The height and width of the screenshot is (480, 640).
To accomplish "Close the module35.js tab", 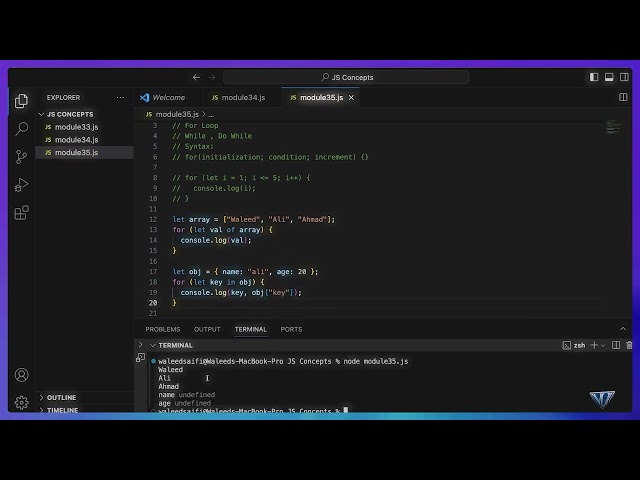I will pos(351,98).
